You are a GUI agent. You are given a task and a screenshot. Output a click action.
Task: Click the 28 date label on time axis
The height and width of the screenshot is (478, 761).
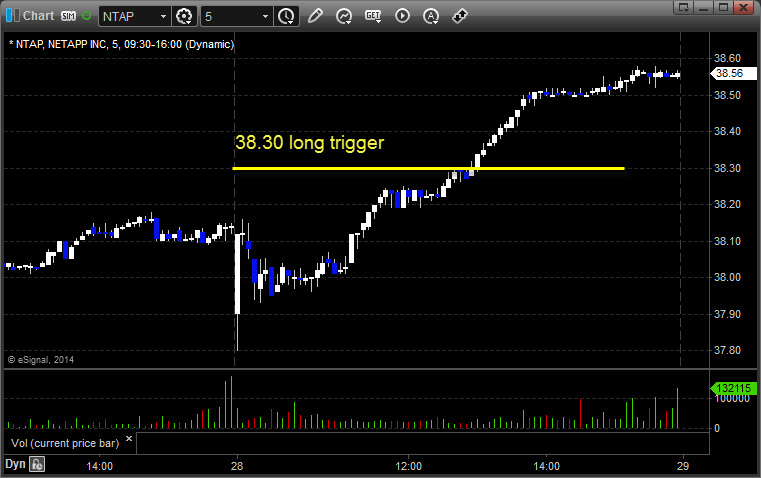click(237, 466)
